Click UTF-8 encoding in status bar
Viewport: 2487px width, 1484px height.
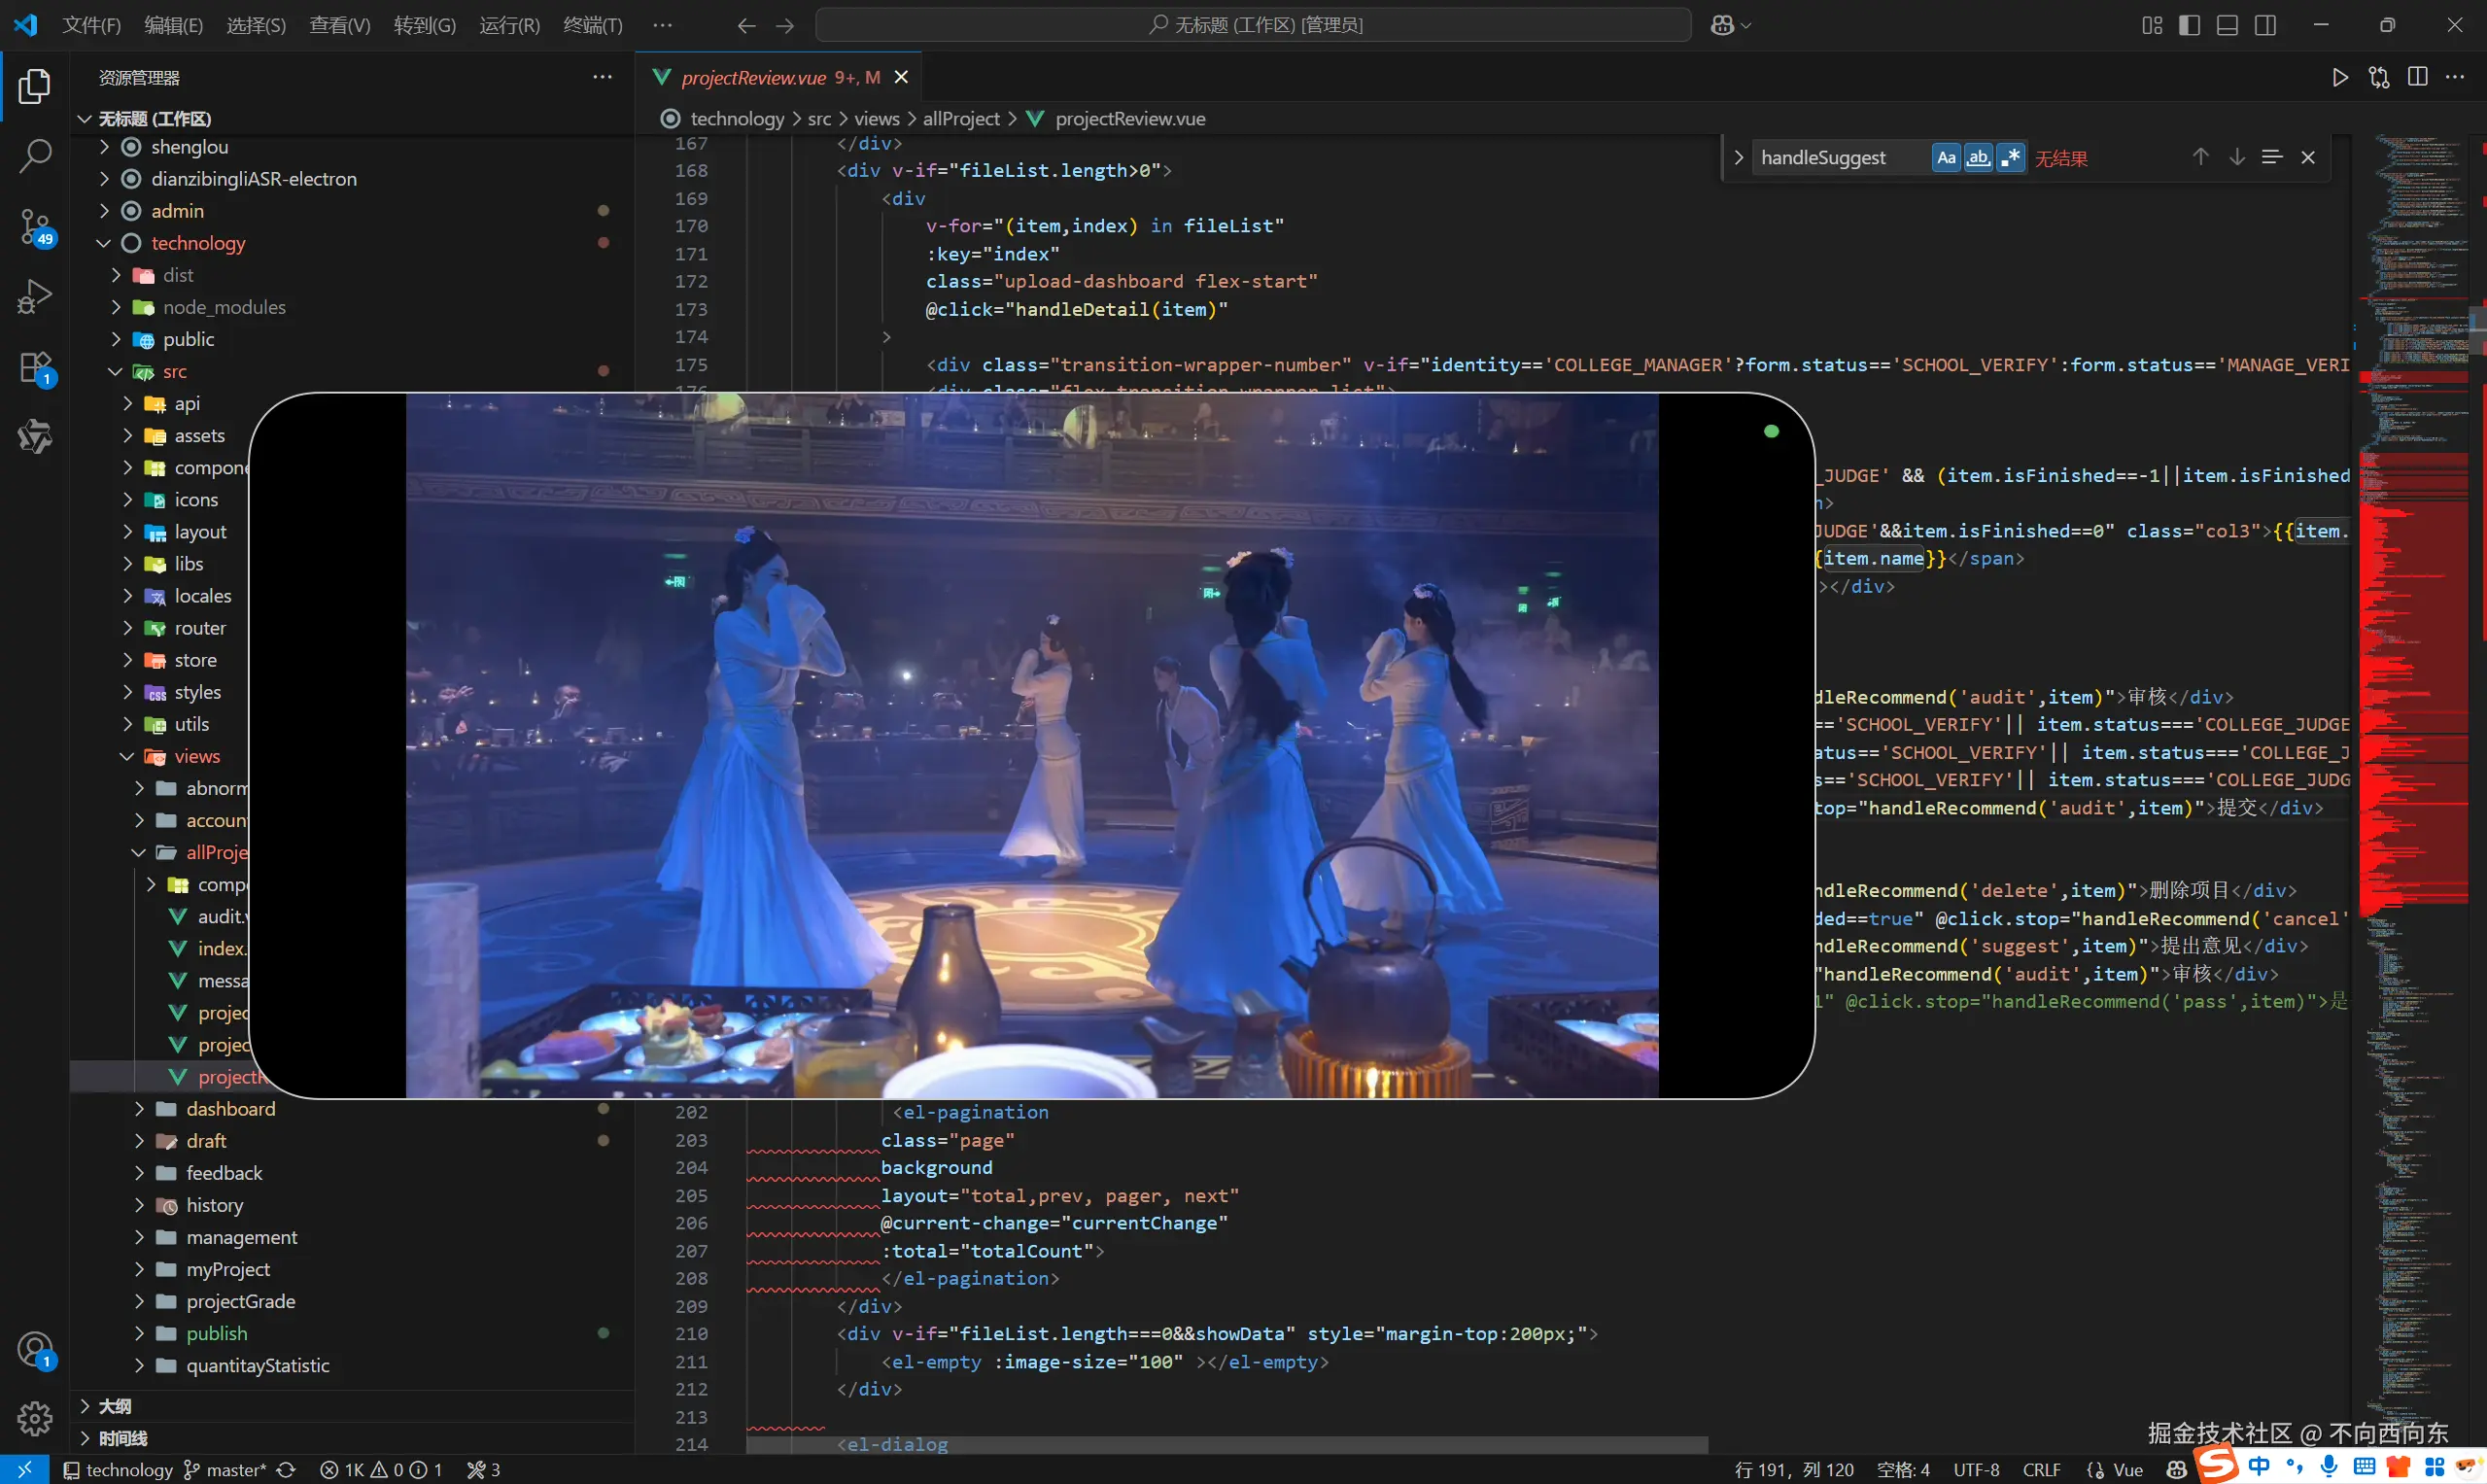coord(1976,1470)
